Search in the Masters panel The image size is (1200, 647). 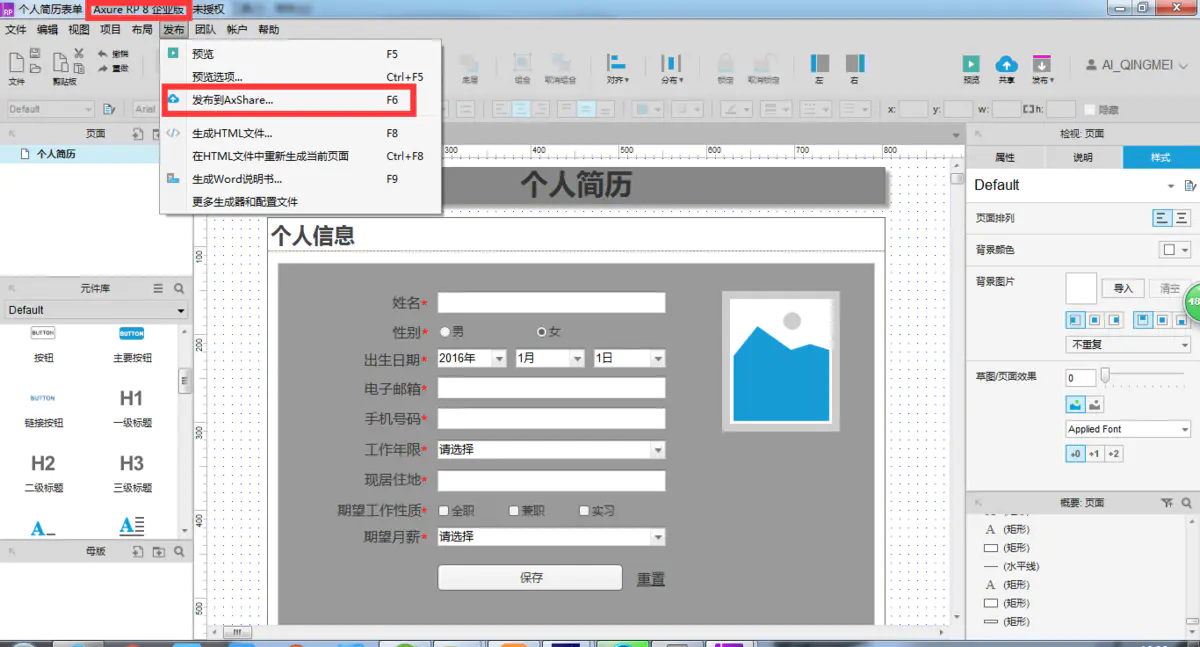(179, 551)
